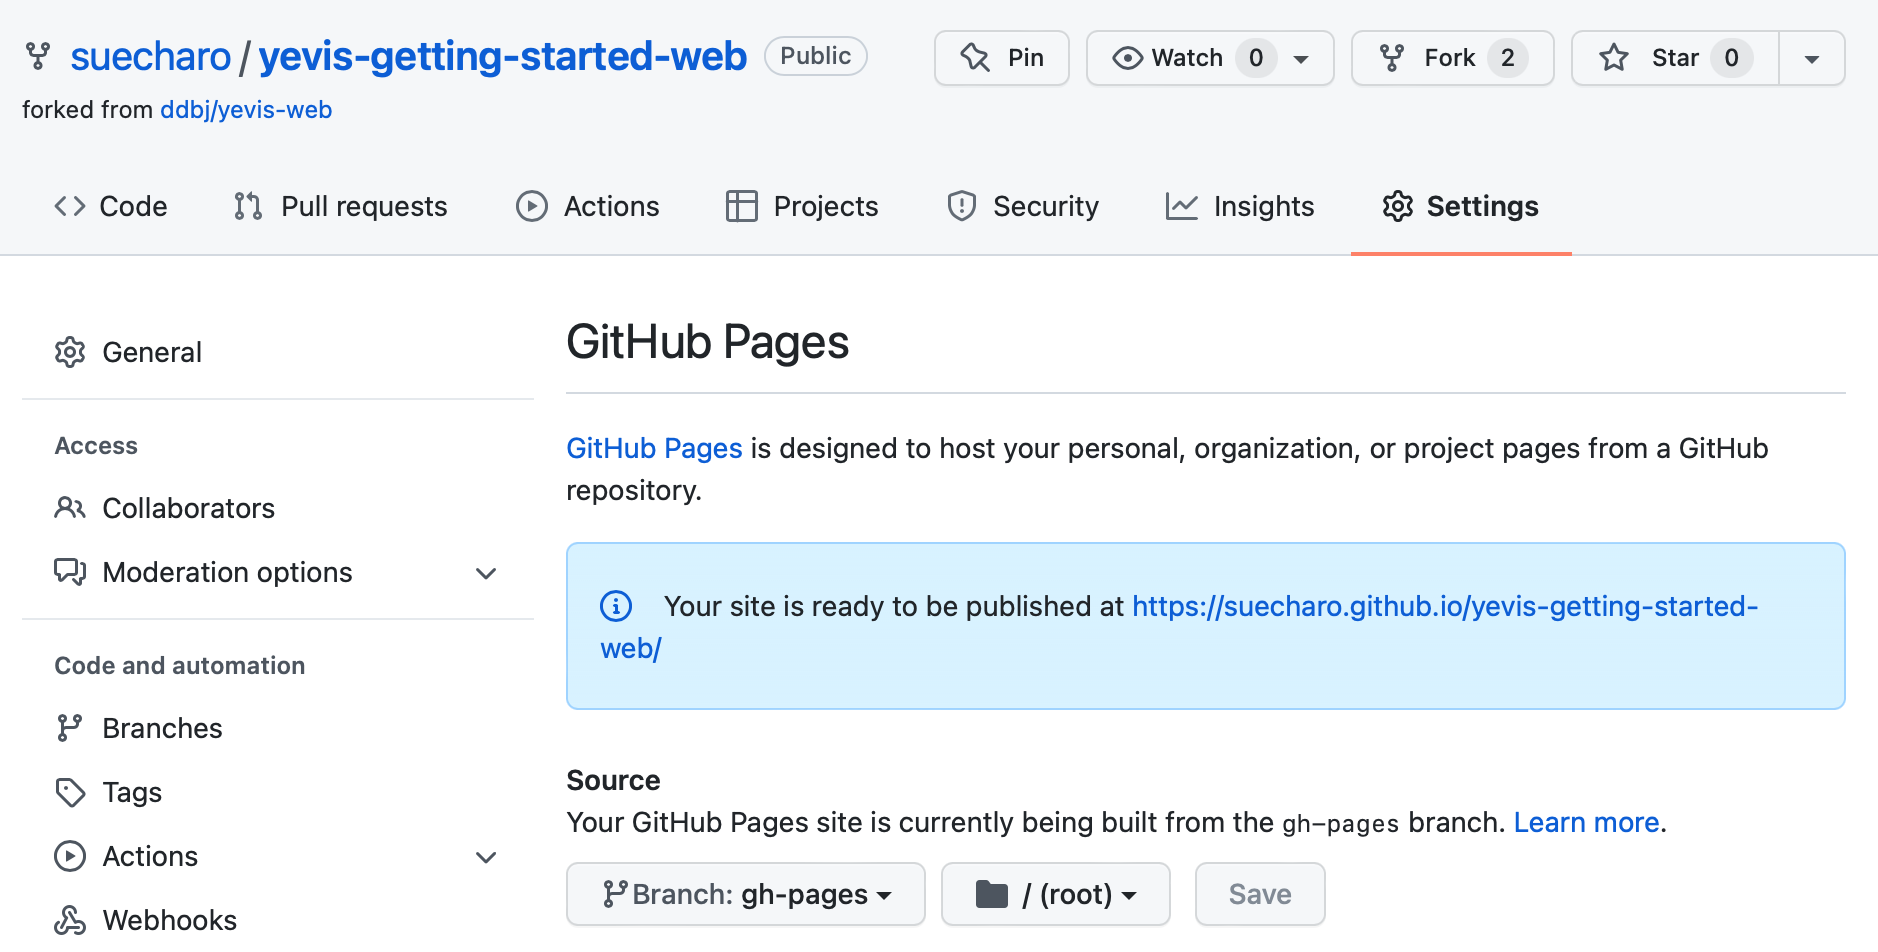Expand the sidebar Actions section
Screen dimensions: 1878x952
tap(486, 857)
